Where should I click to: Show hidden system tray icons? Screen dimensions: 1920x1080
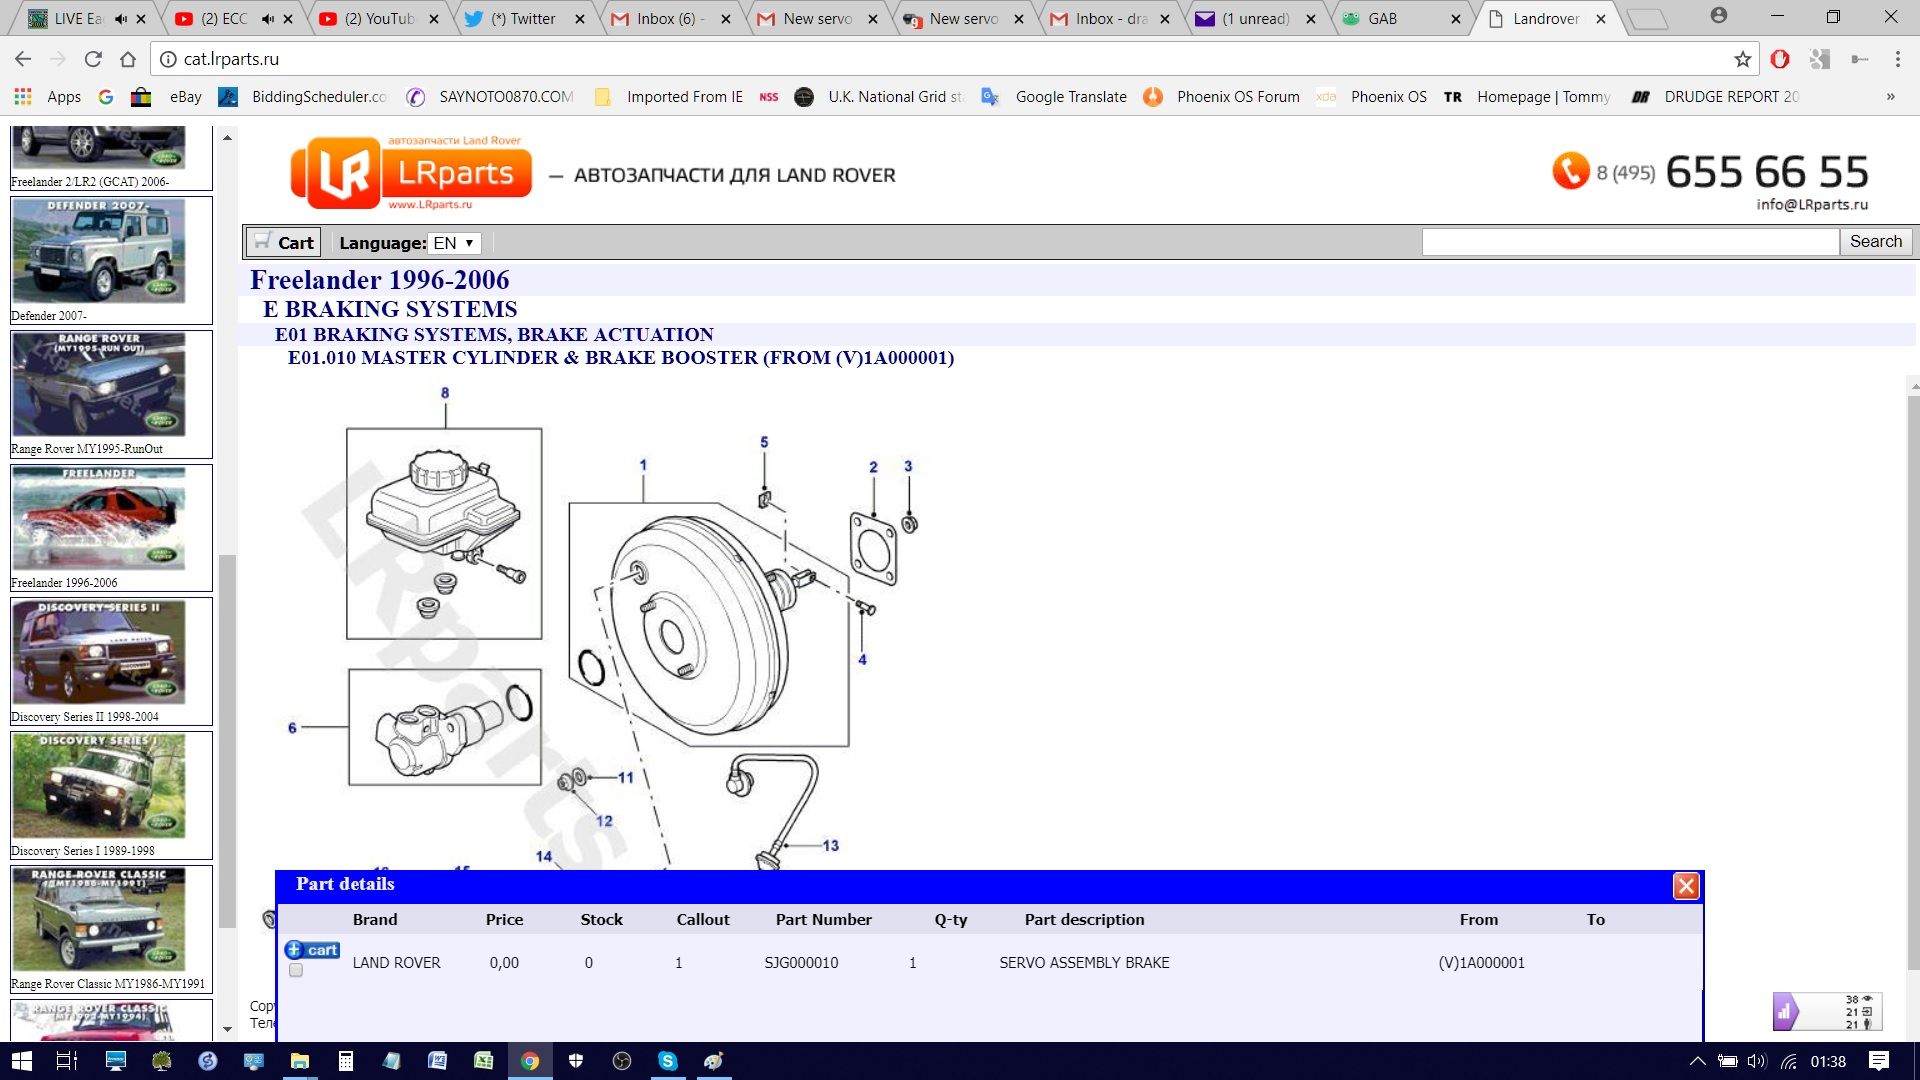click(x=1697, y=1061)
